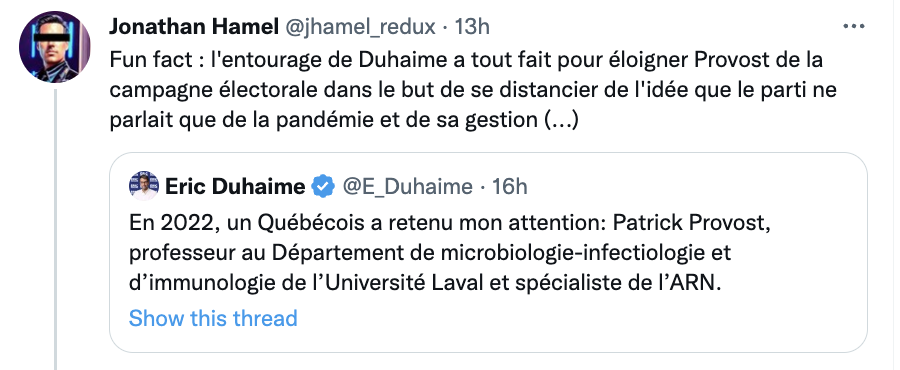The height and width of the screenshot is (370, 900).
Task: Click the Show this thread link
Action: [213, 318]
